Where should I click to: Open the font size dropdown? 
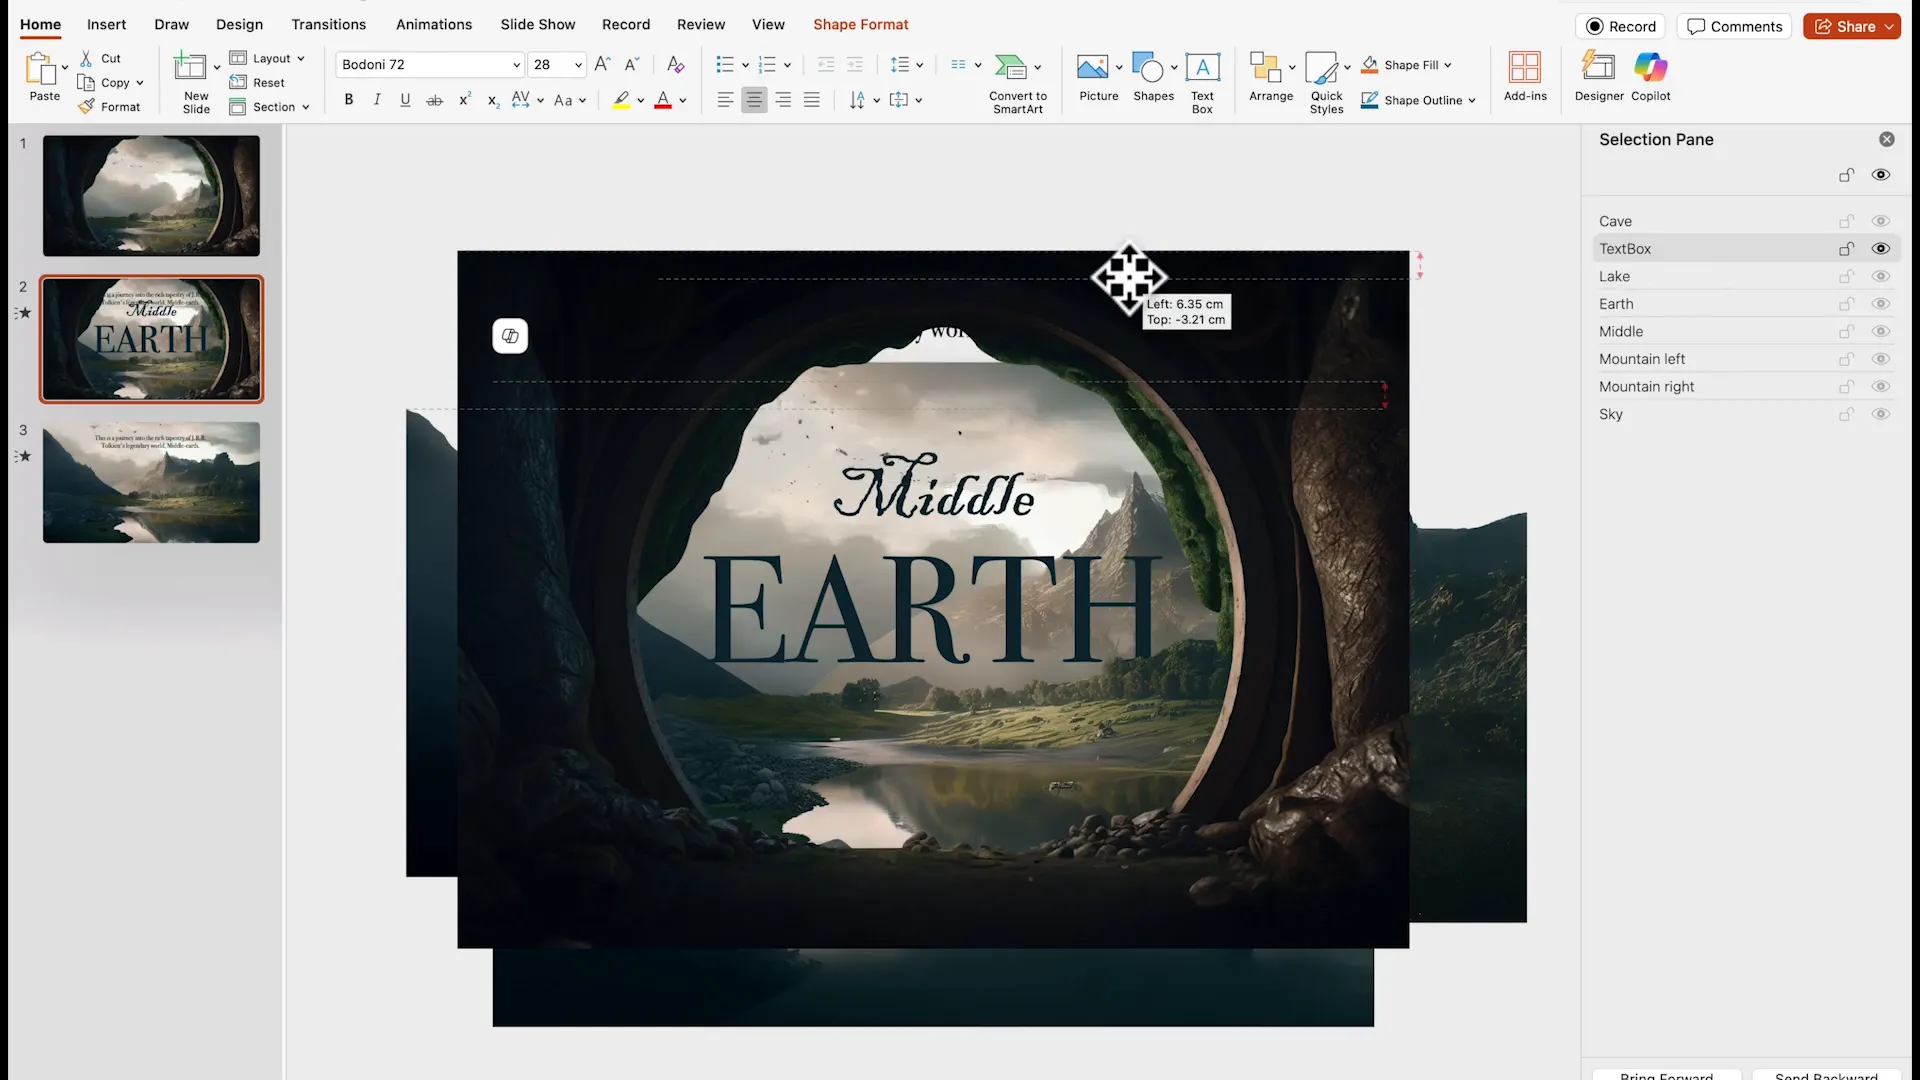578,64
